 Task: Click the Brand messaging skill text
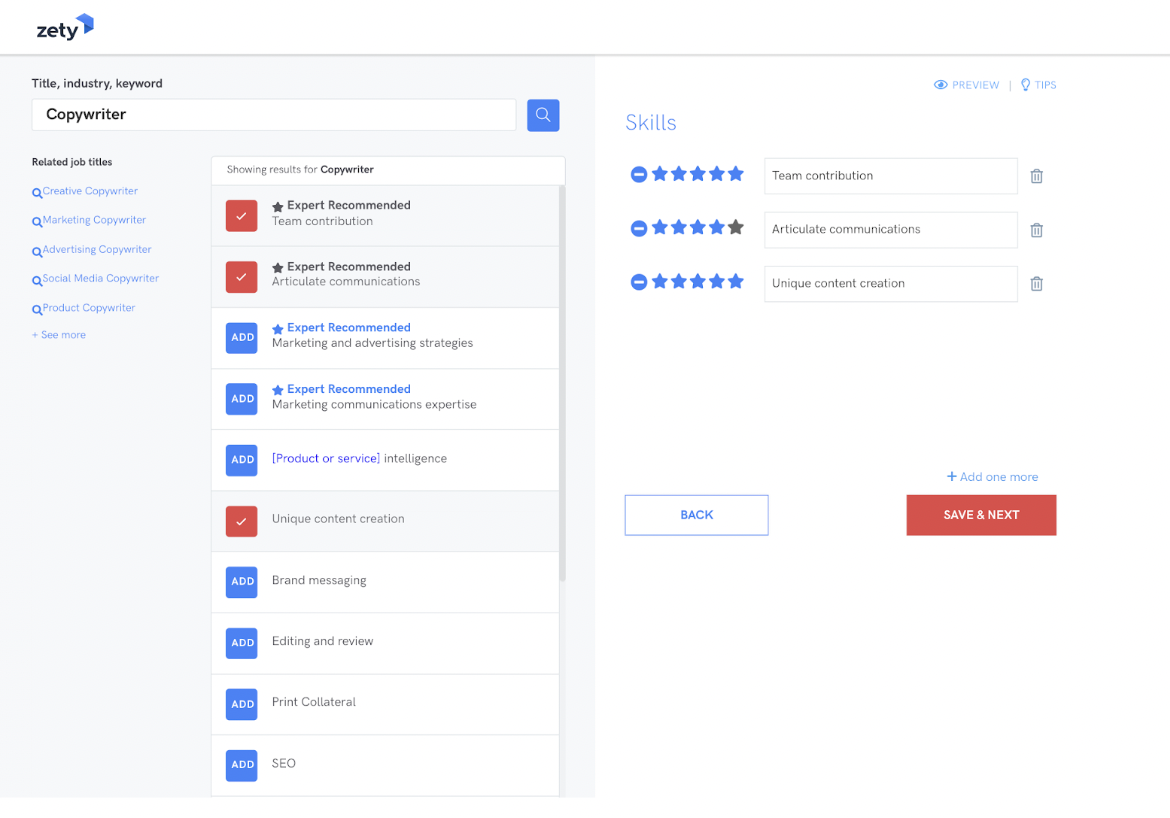click(319, 581)
